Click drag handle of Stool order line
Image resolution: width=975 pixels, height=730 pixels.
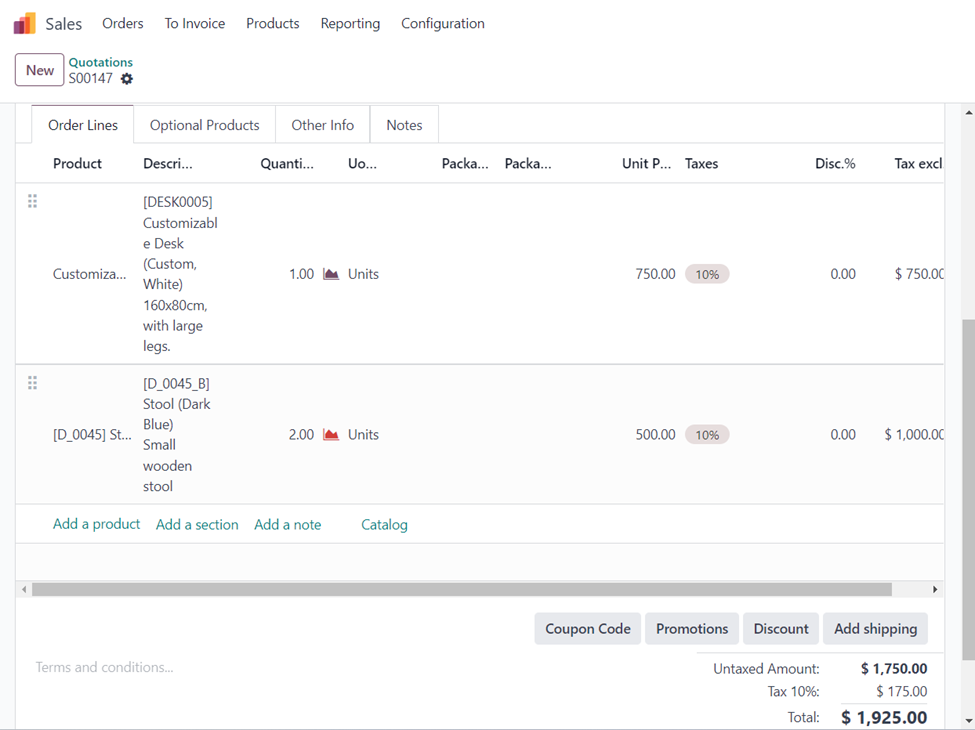click(x=32, y=383)
